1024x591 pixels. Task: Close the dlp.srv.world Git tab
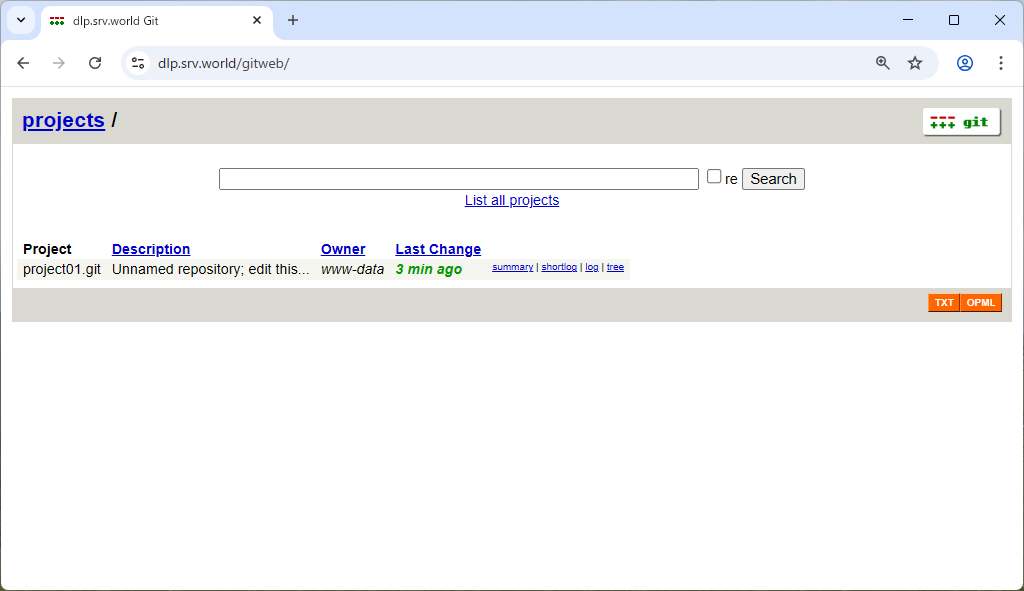pyautogui.click(x=257, y=20)
